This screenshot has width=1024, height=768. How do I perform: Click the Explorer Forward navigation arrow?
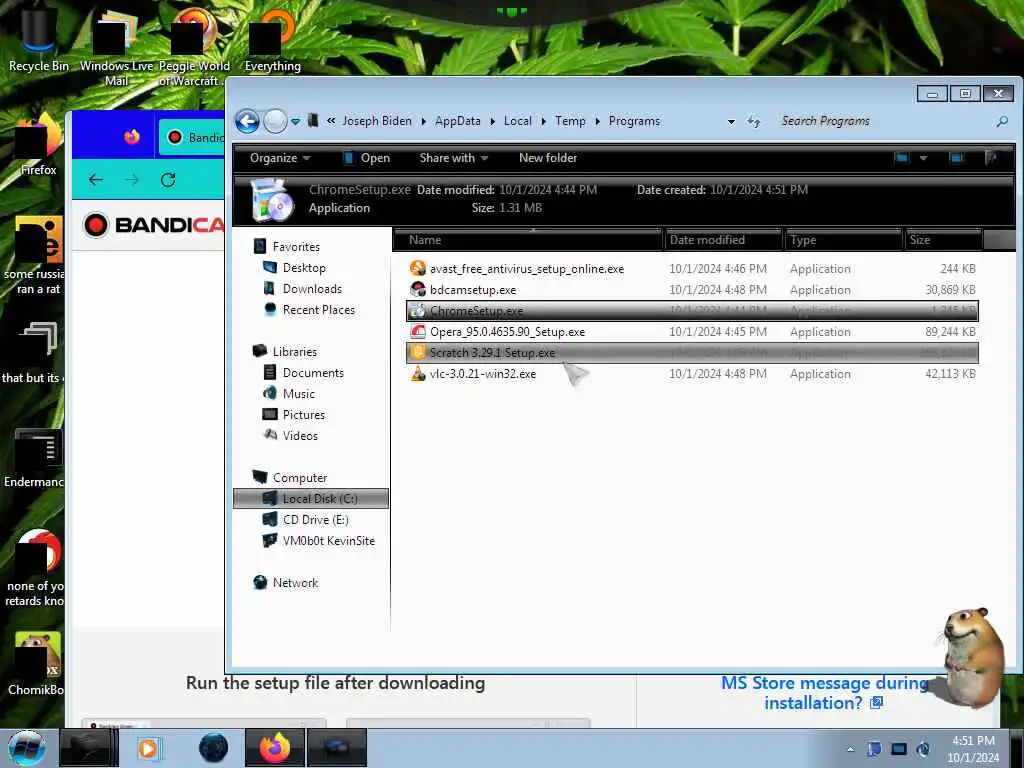pos(275,121)
